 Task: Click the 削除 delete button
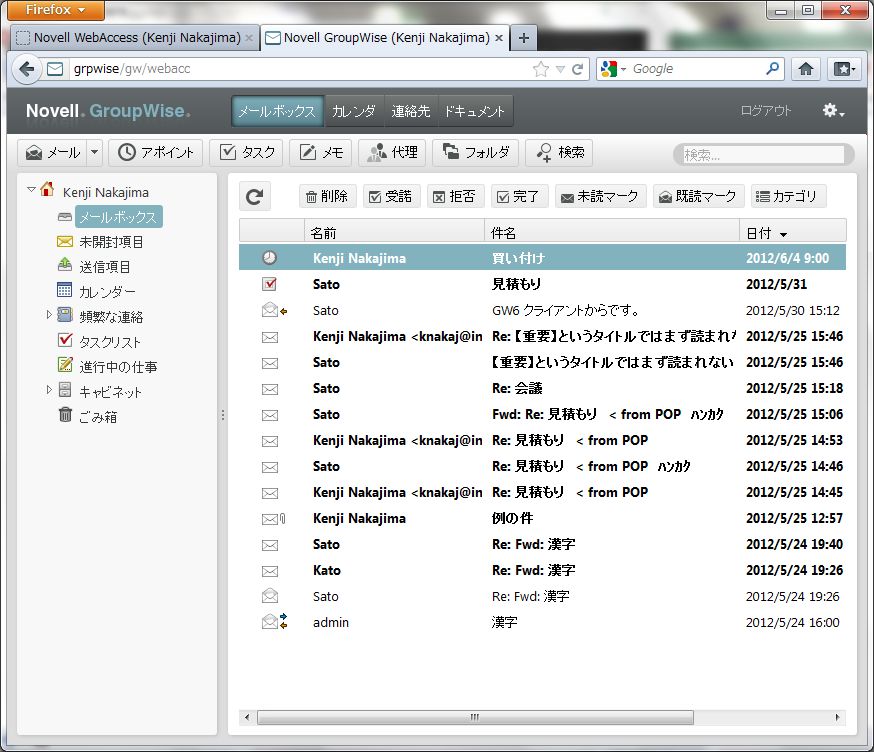pyautogui.click(x=327, y=196)
